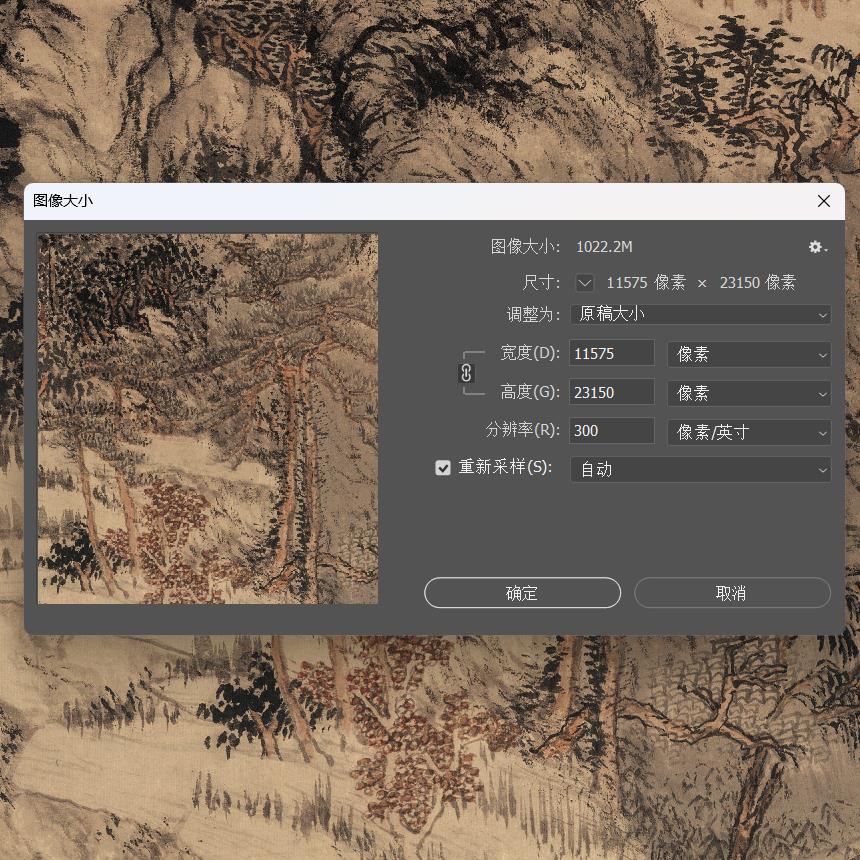Click the 图像大小 dialog title bar text

[x=63, y=201]
